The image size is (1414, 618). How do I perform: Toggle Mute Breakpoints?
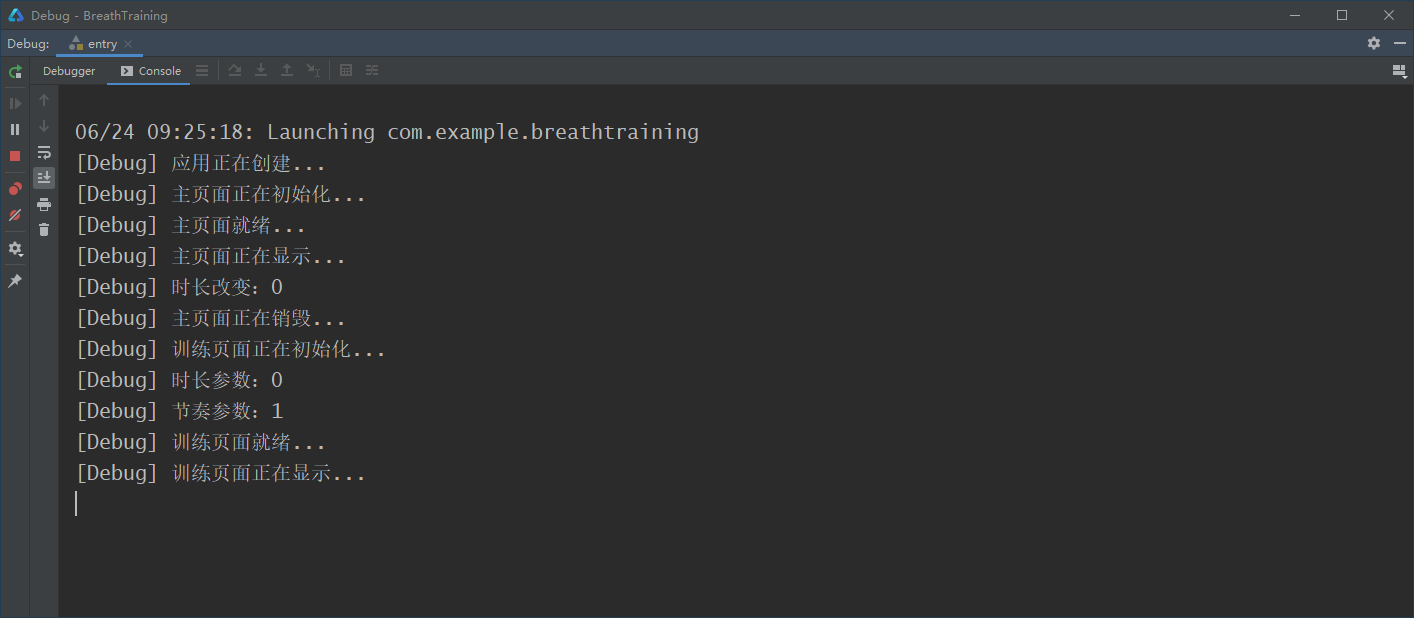pyautogui.click(x=15, y=215)
